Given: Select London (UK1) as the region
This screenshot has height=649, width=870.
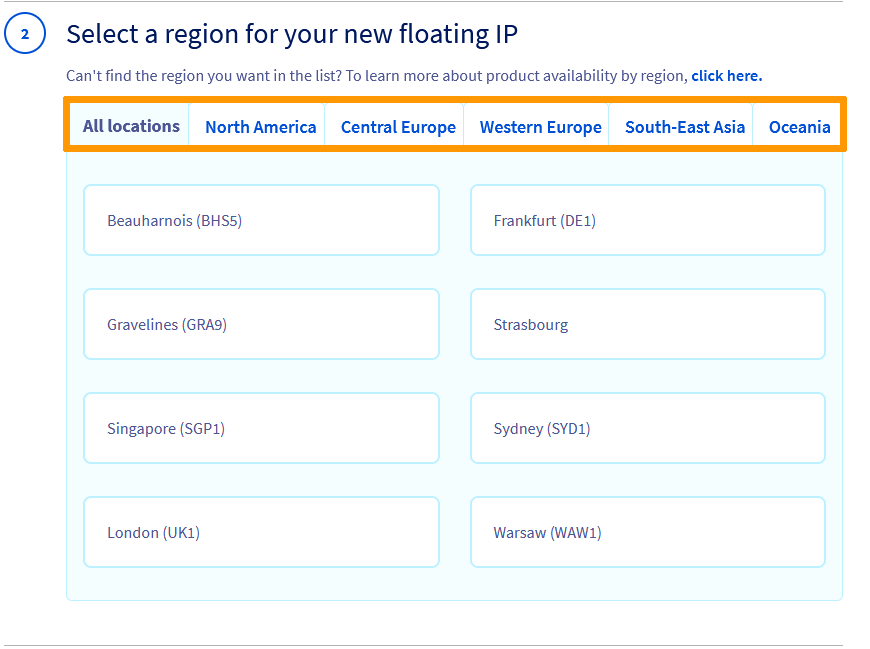Looking at the screenshot, I should [261, 532].
